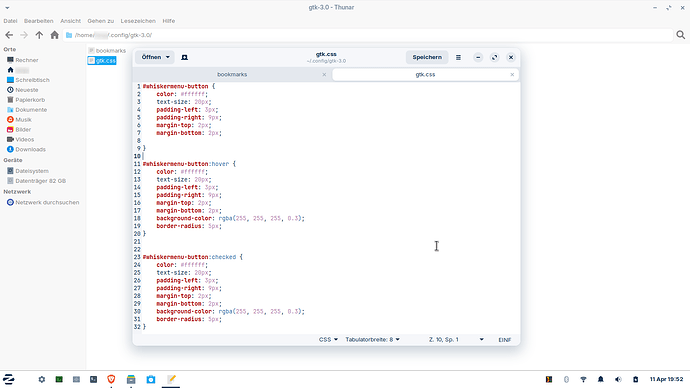Select bookmarks file in Thunar
Screen dimensions: 690x388
pos(107,51)
